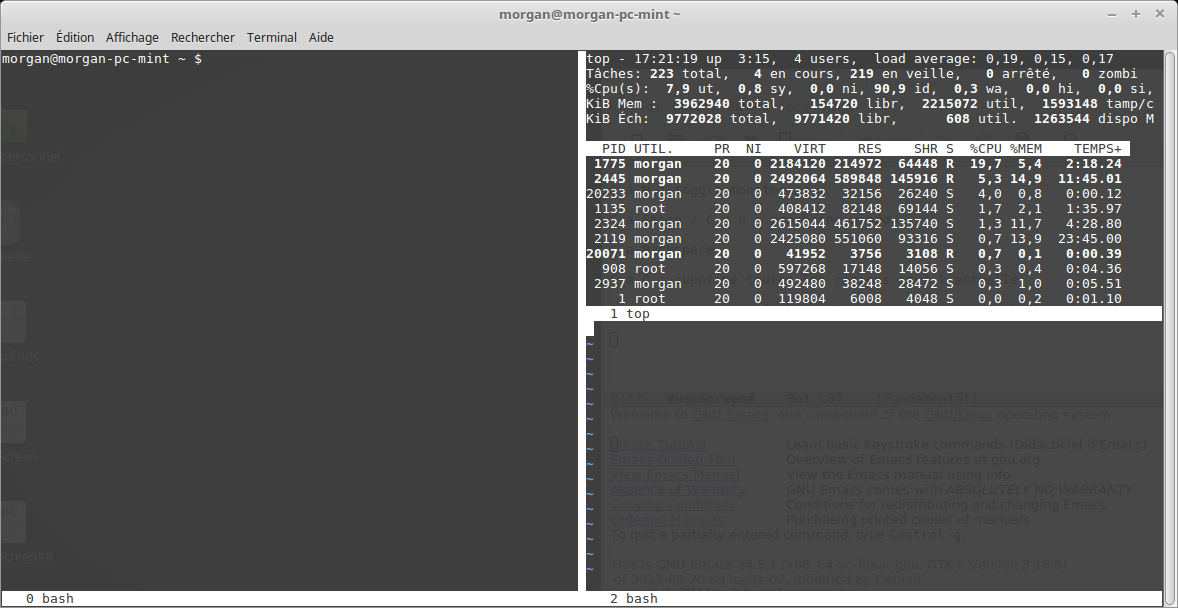Click the %CPU column header in top
Screen dimensions: 1178x608
point(985,149)
